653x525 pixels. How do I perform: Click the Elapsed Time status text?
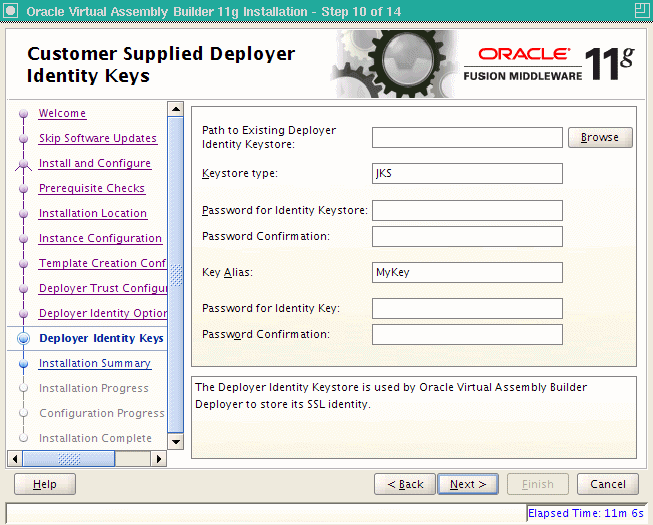[586, 513]
